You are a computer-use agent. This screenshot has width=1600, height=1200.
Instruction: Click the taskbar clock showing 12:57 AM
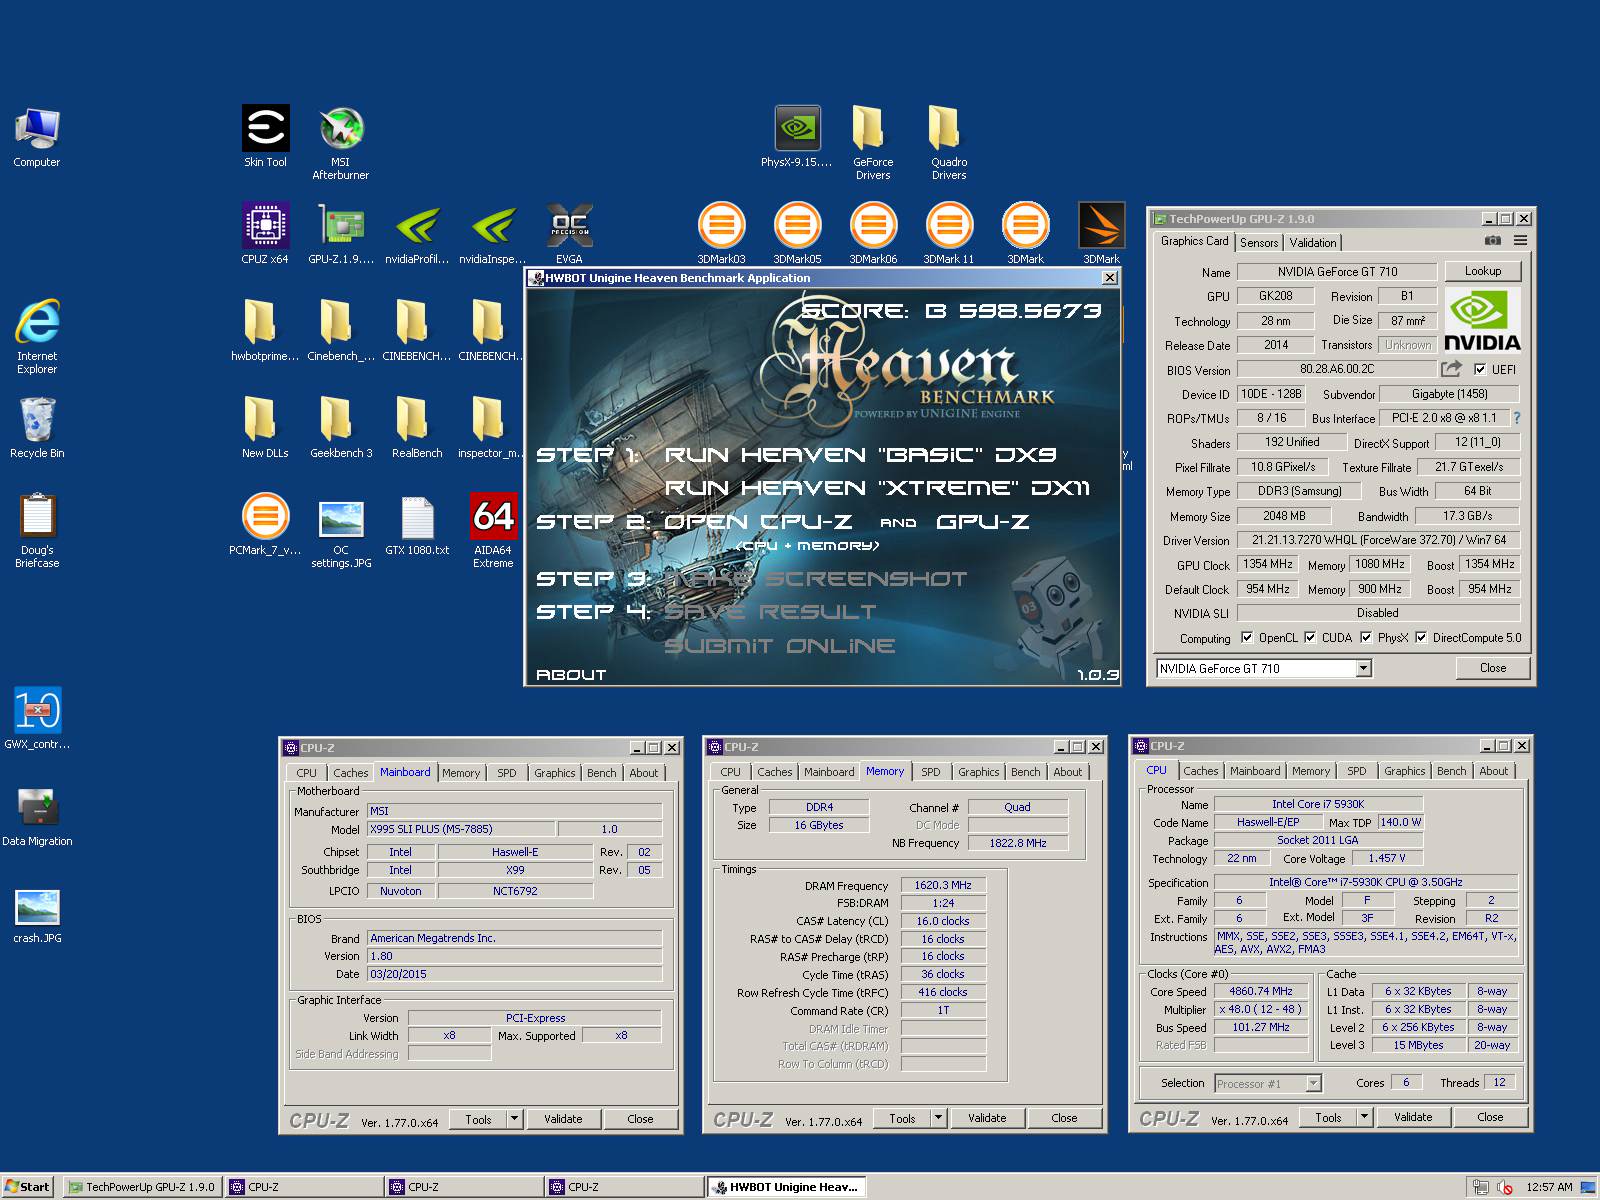[x=1549, y=1188]
